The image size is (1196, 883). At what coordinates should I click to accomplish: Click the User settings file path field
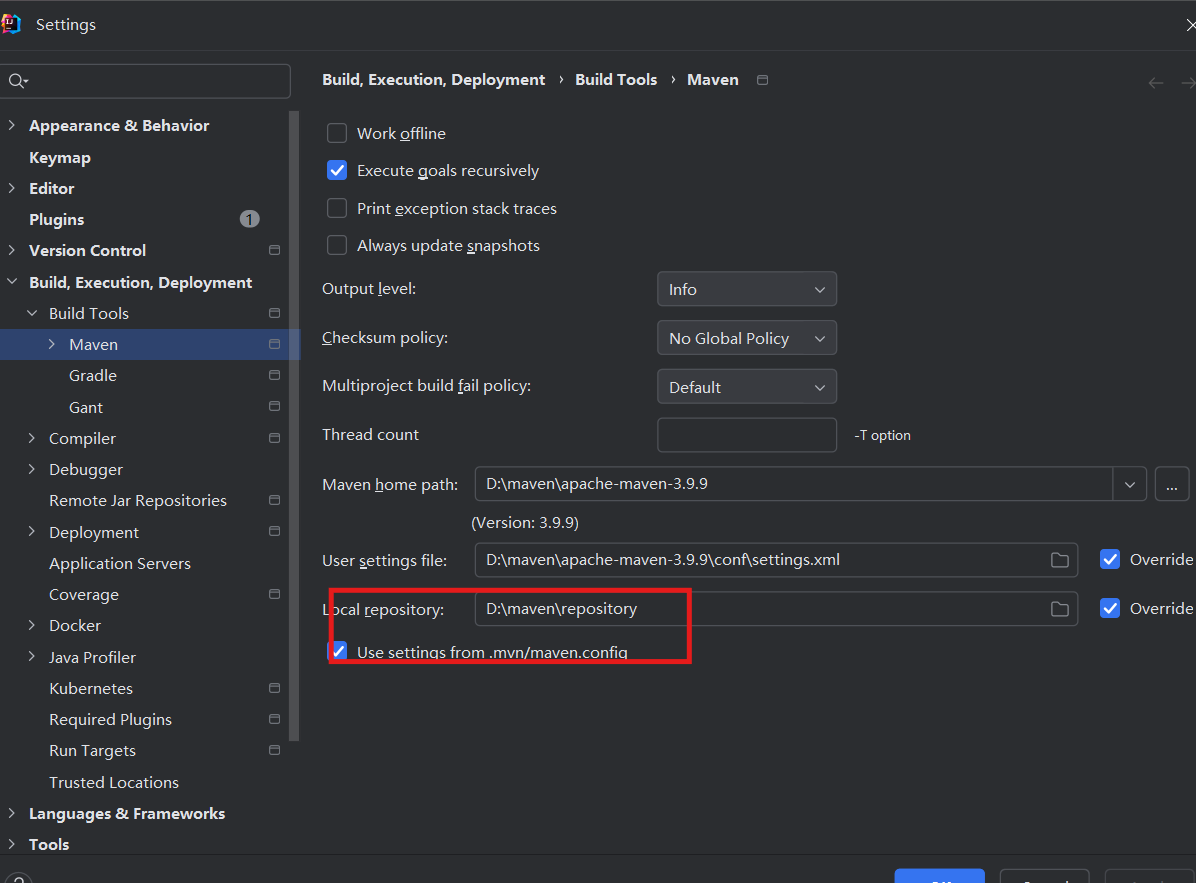[x=776, y=560]
